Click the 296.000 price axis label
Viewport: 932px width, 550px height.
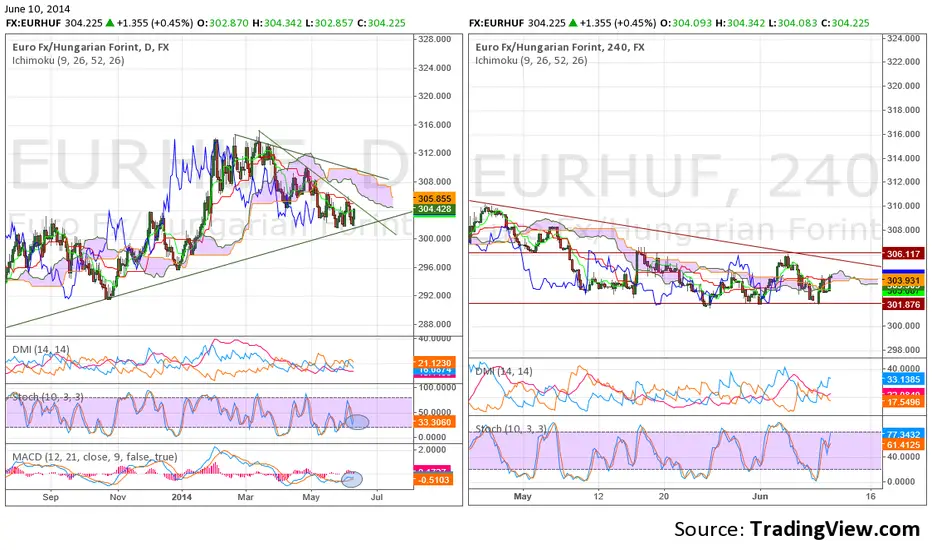tap(434, 268)
